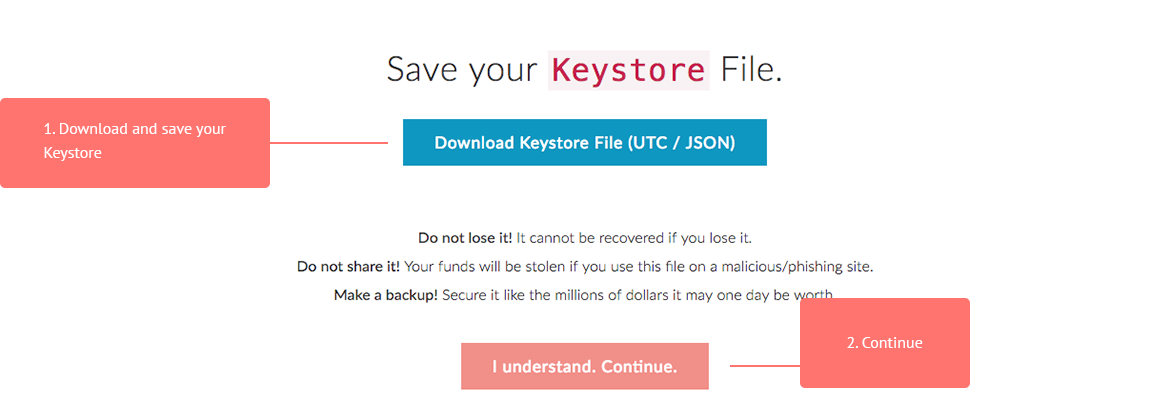Click the bold 'Do not lose it!' warning

465,238
